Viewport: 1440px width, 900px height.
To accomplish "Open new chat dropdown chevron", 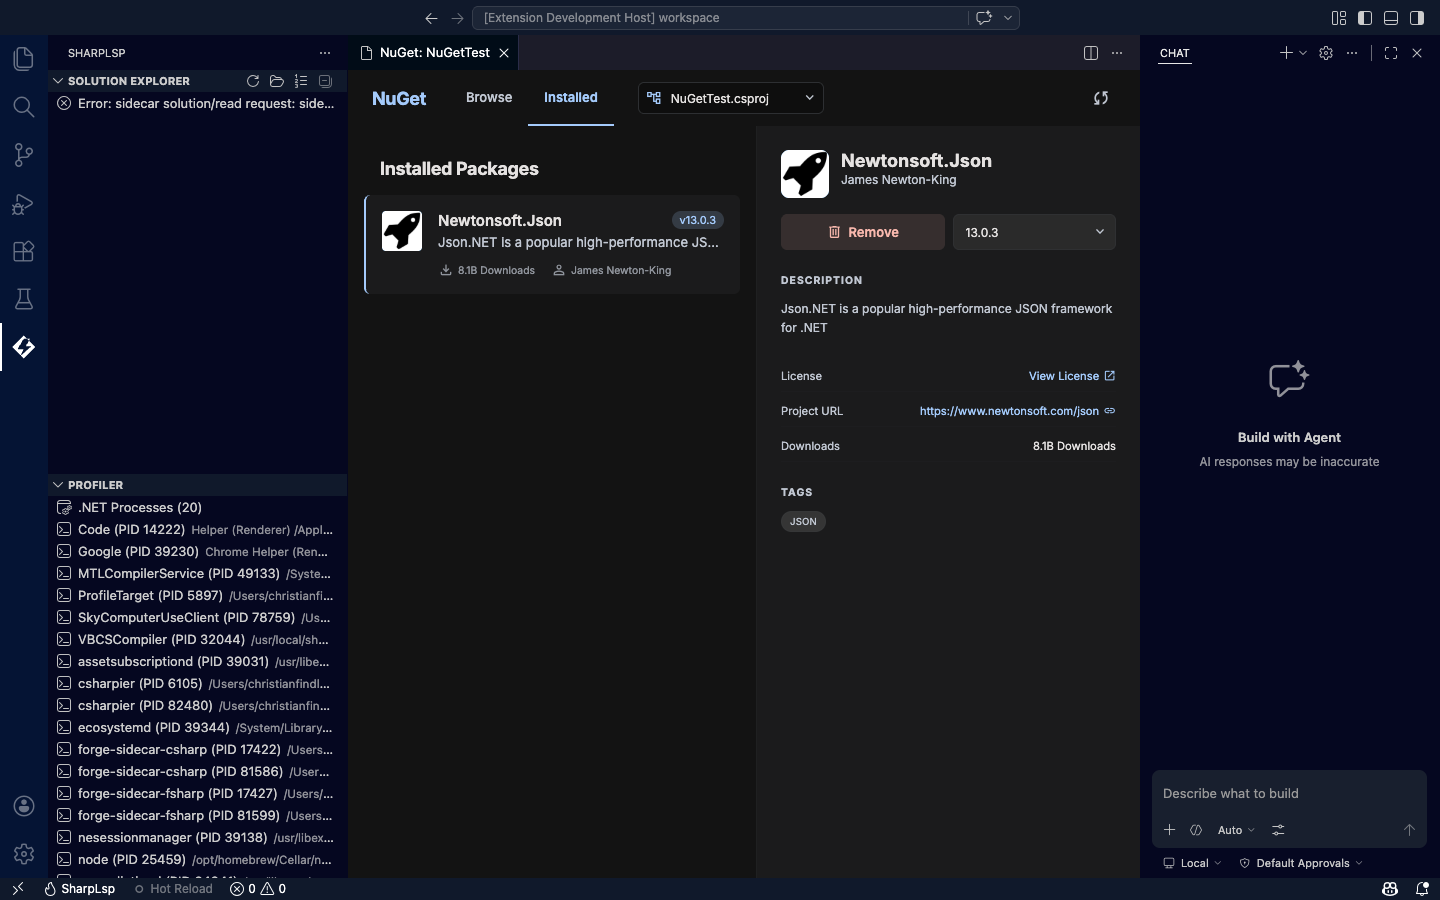I will (1303, 53).
